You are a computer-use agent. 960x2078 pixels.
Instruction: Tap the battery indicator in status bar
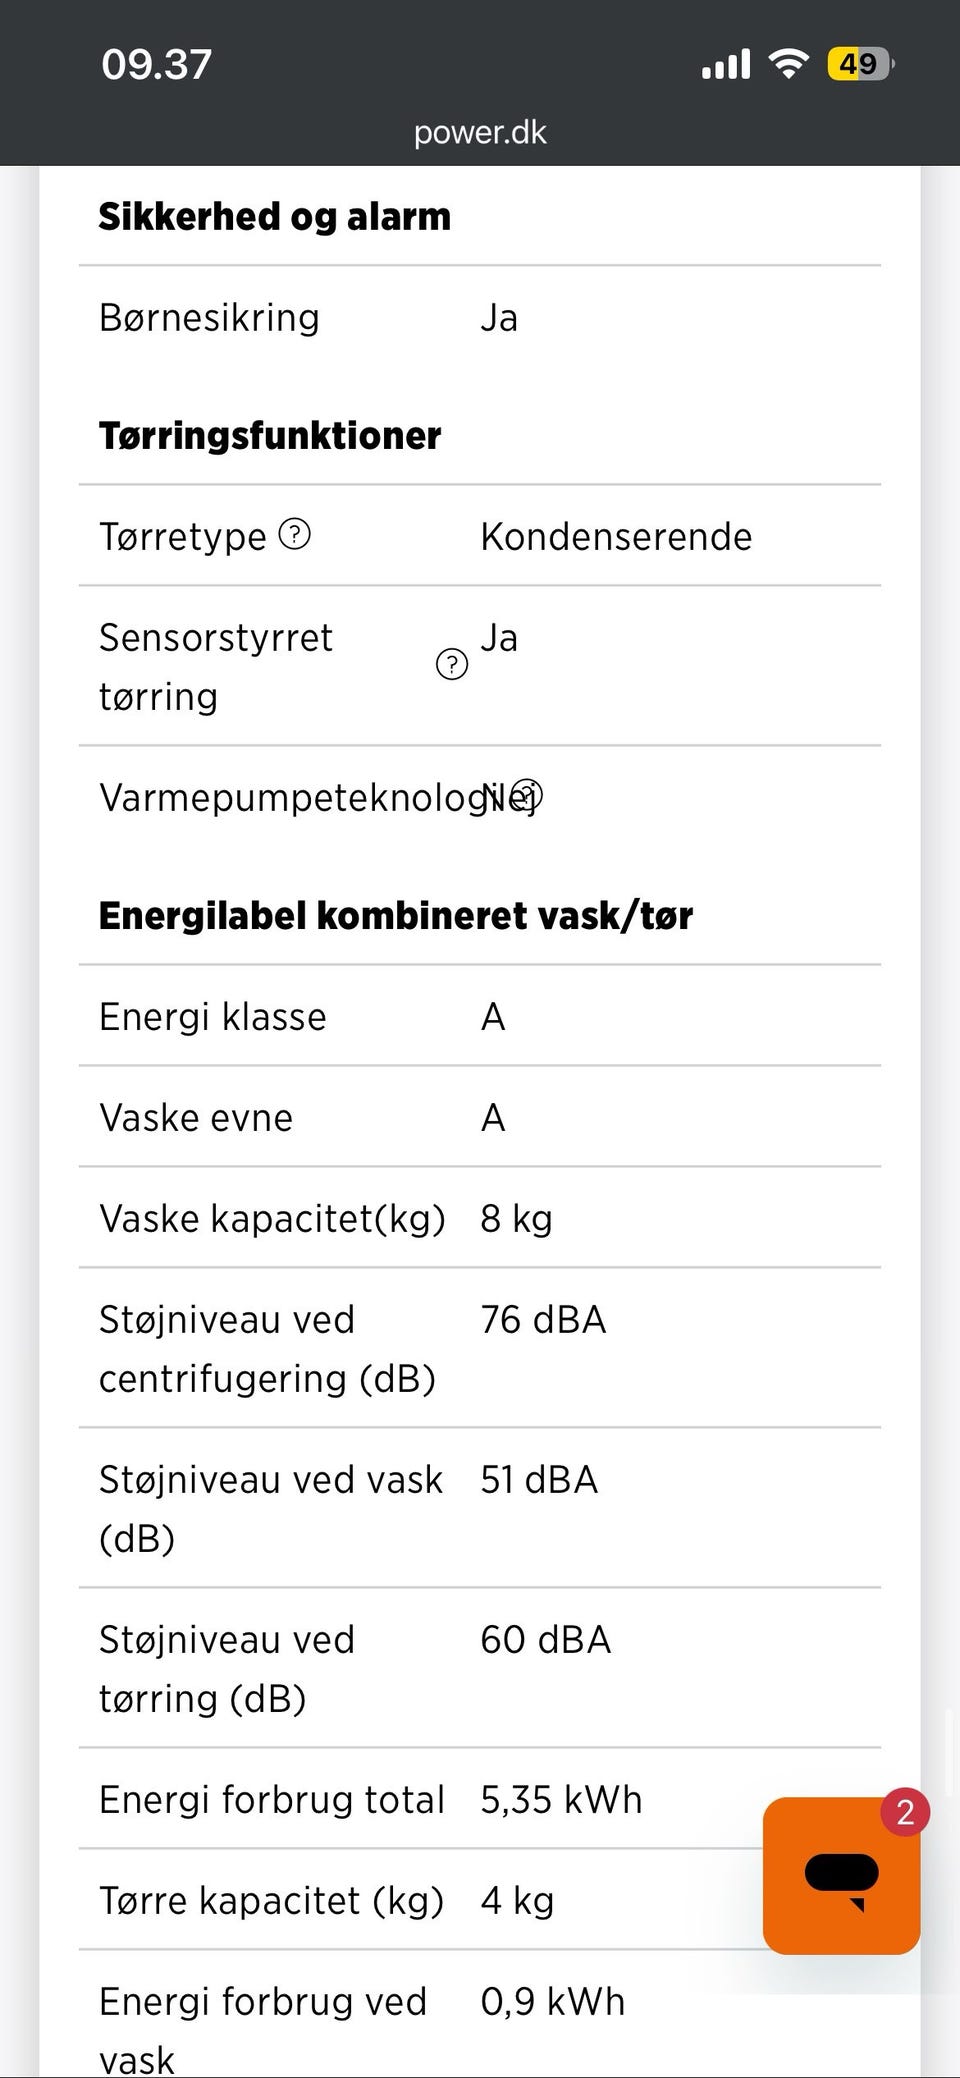[x=859, y=64]
